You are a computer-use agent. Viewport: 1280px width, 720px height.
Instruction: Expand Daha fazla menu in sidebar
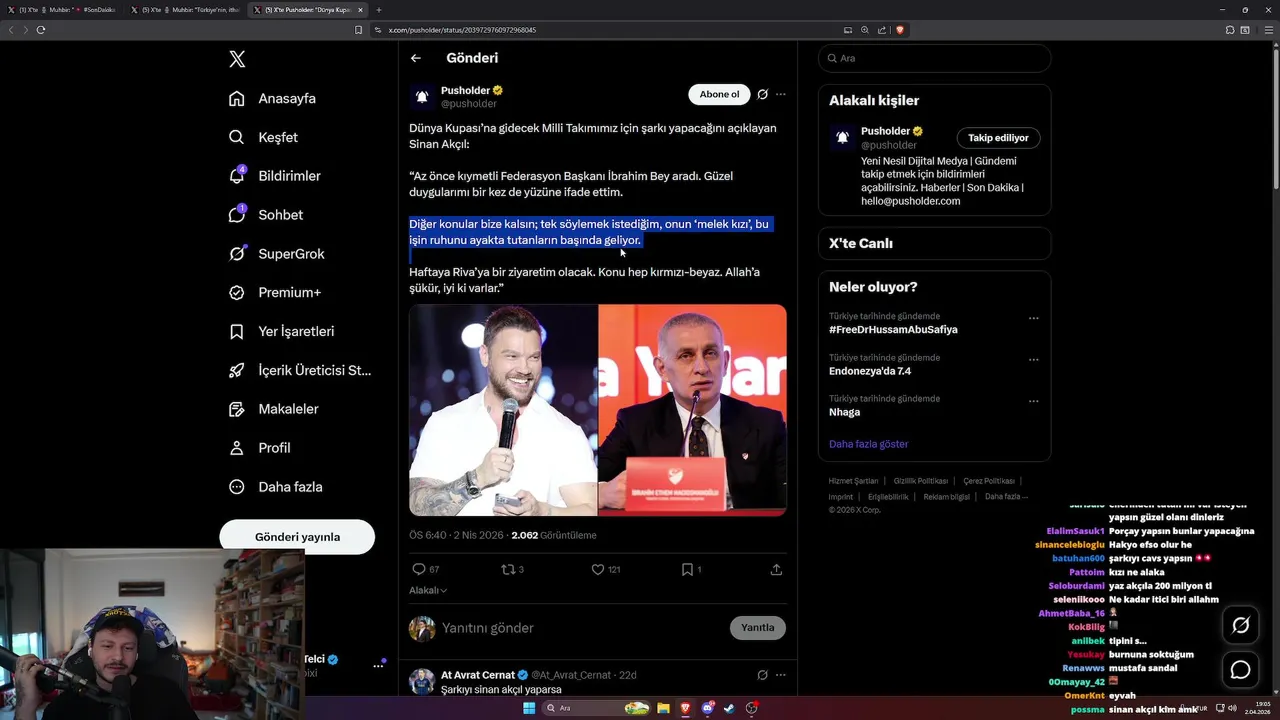[x=275, y=487]
